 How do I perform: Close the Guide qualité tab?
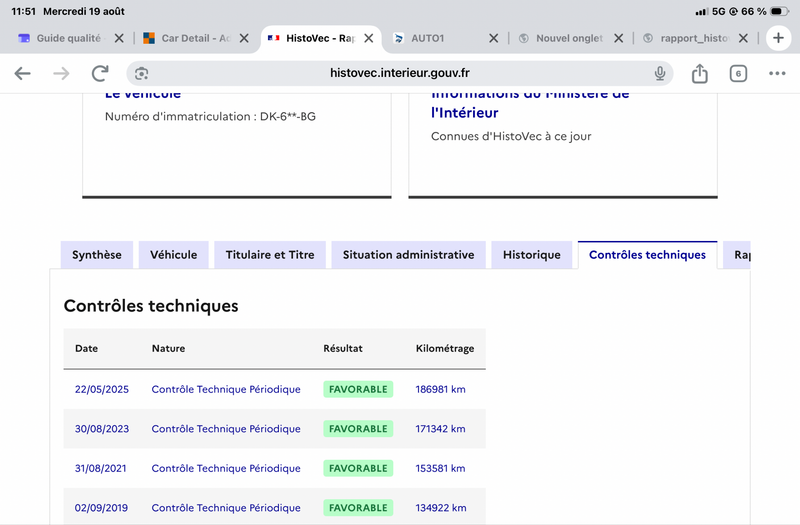[119, 38]
